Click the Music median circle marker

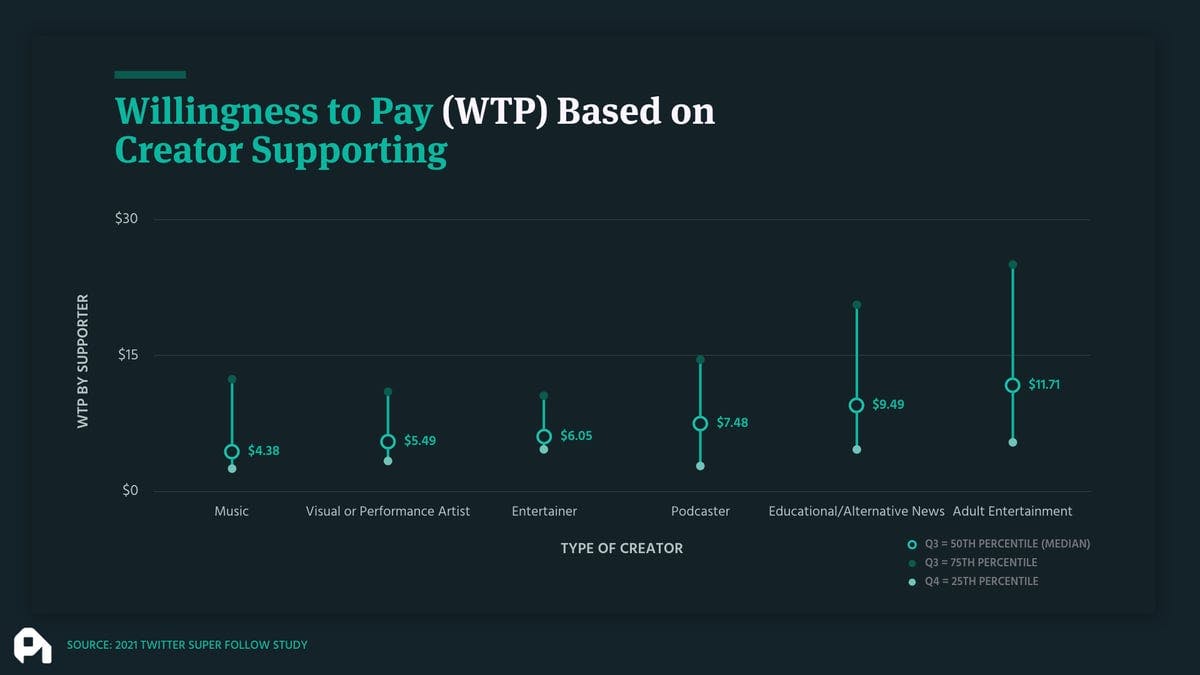click(232, 452)
